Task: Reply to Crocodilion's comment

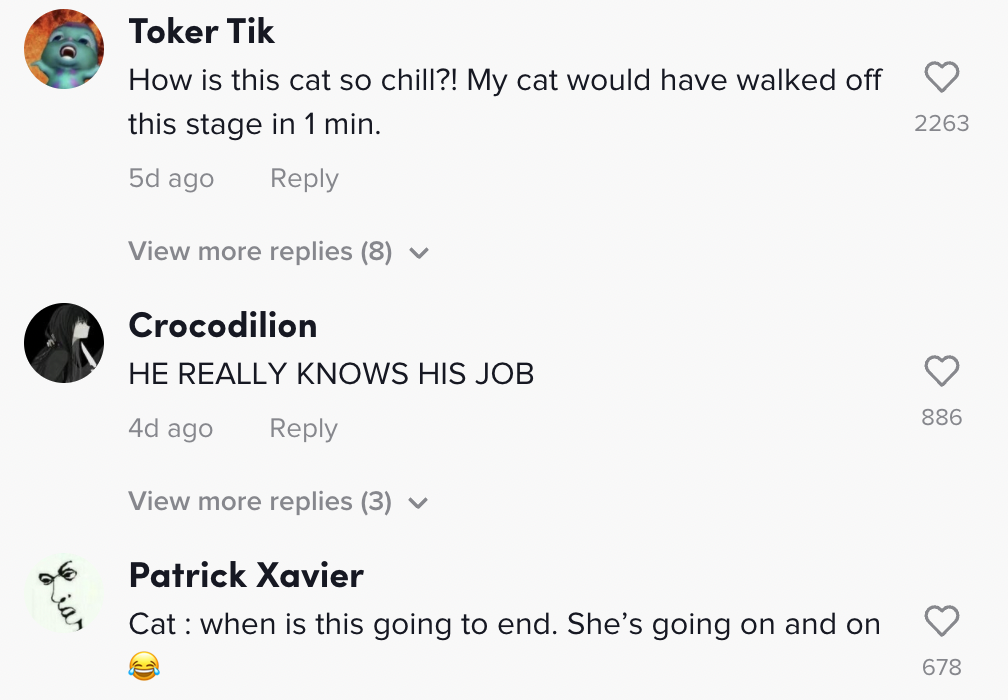Action: 303,429
